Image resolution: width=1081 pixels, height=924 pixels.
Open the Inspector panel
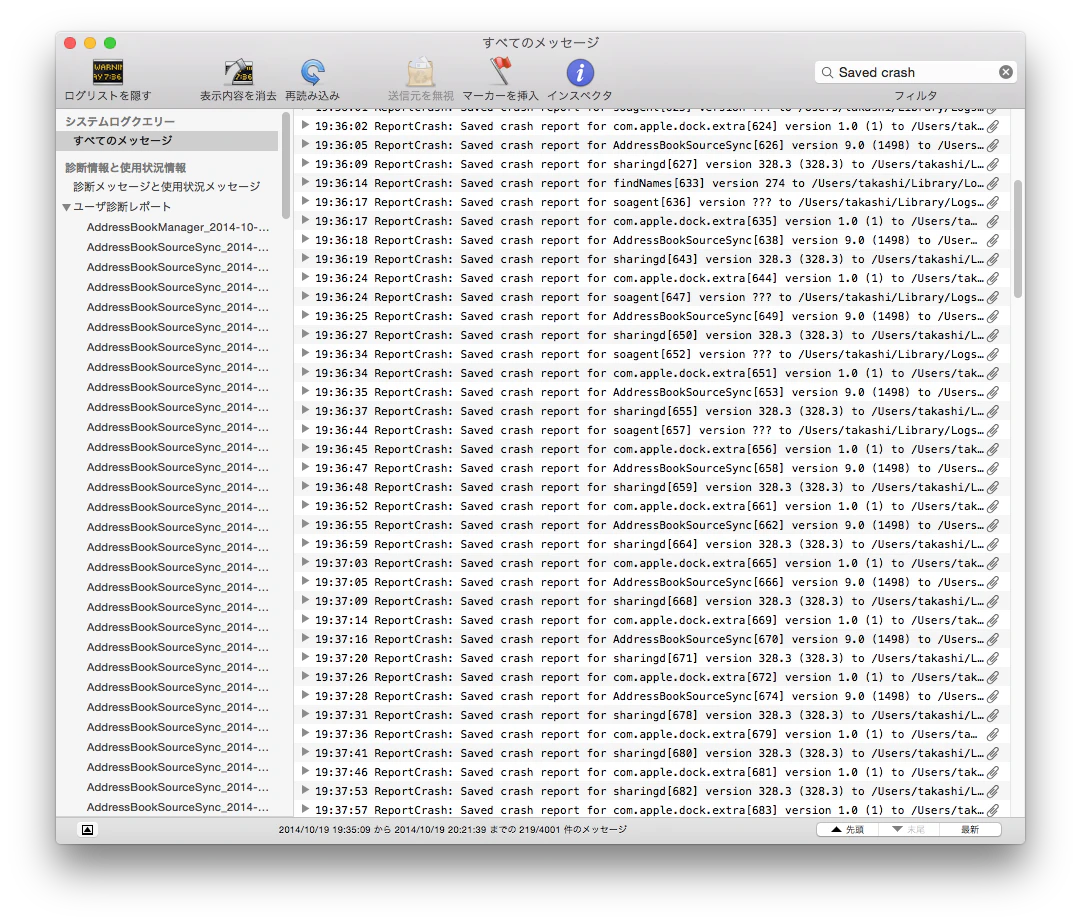tap(581, 72)
